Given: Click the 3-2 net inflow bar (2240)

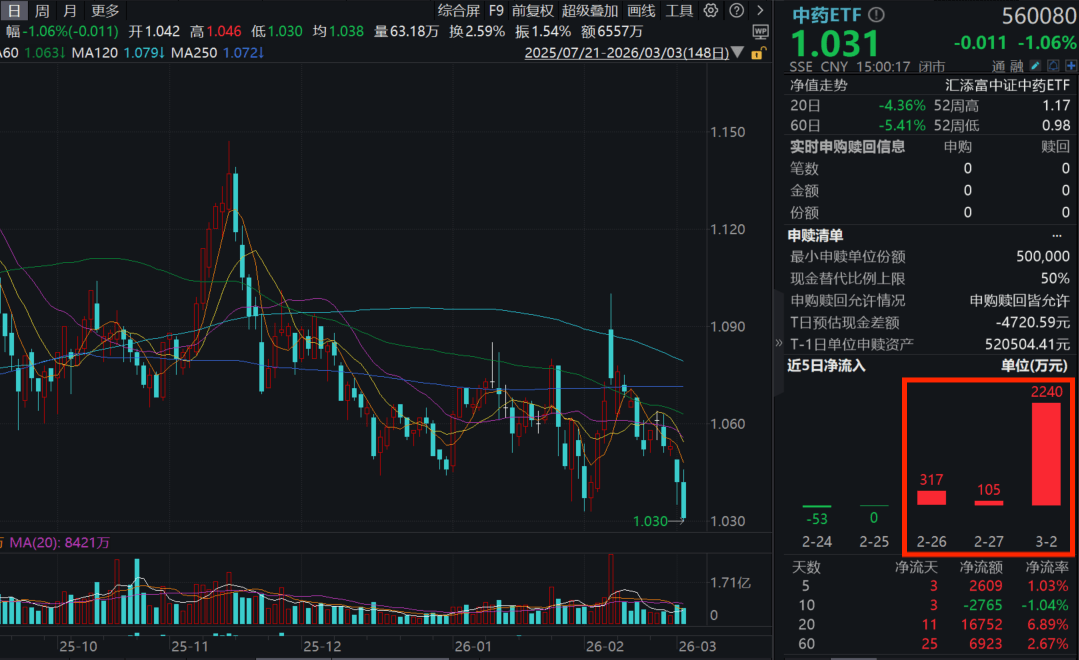Looking at the screenshot, I should [x=1045, y=454].
